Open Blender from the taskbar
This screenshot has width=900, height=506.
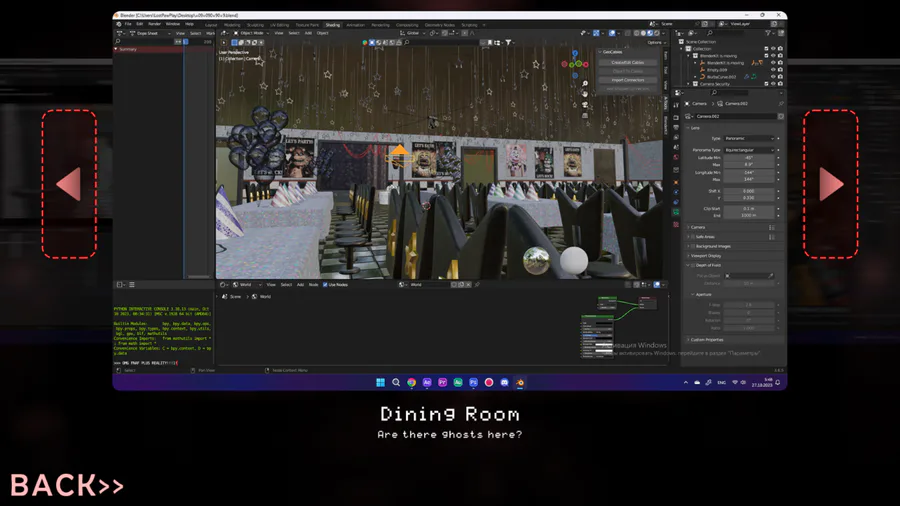point(520,382)
